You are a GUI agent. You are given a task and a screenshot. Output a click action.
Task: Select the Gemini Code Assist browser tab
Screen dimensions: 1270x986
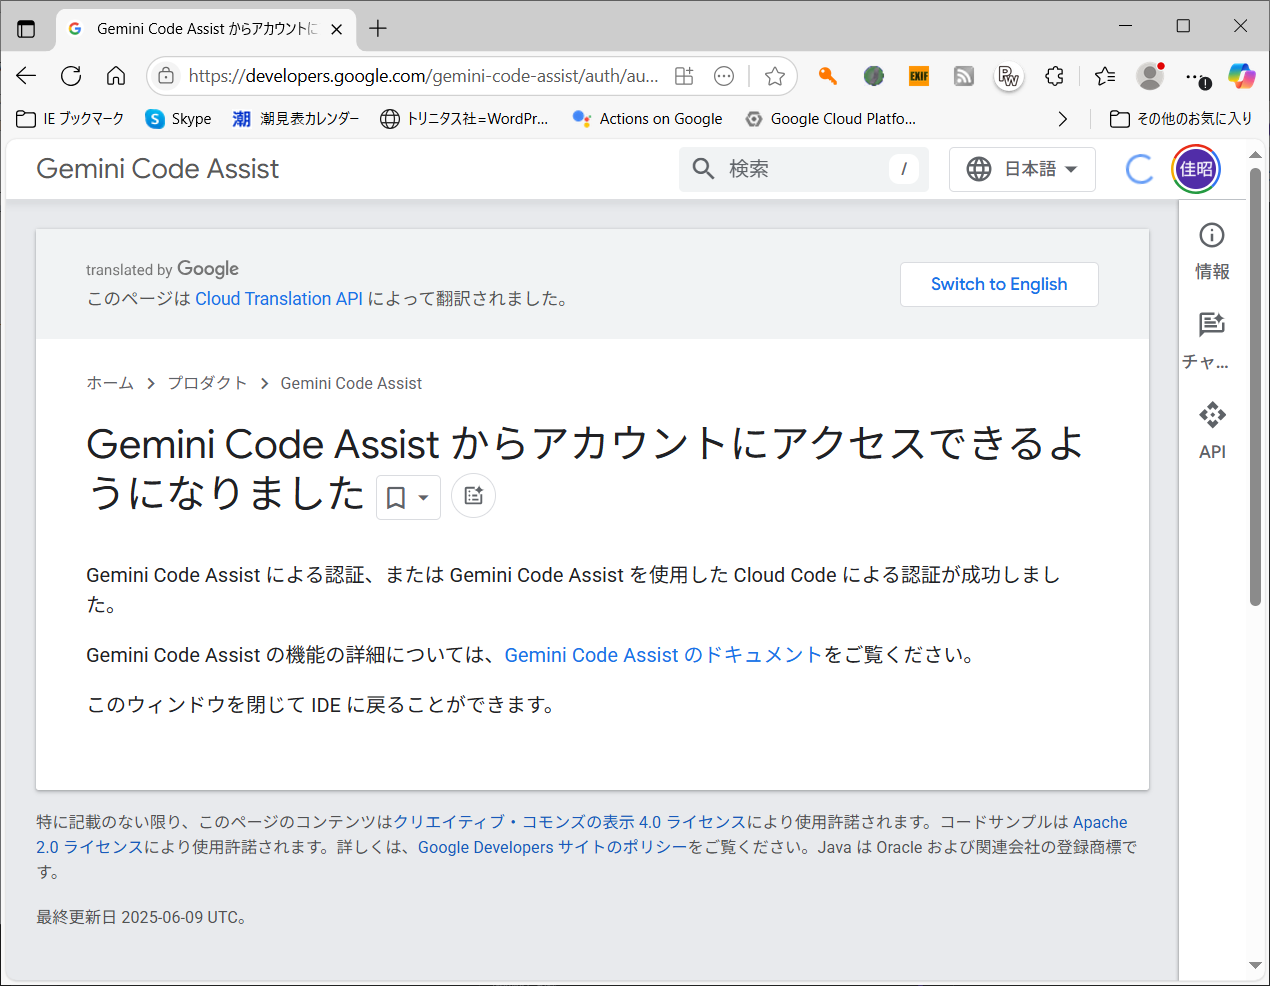coord(205,28)
